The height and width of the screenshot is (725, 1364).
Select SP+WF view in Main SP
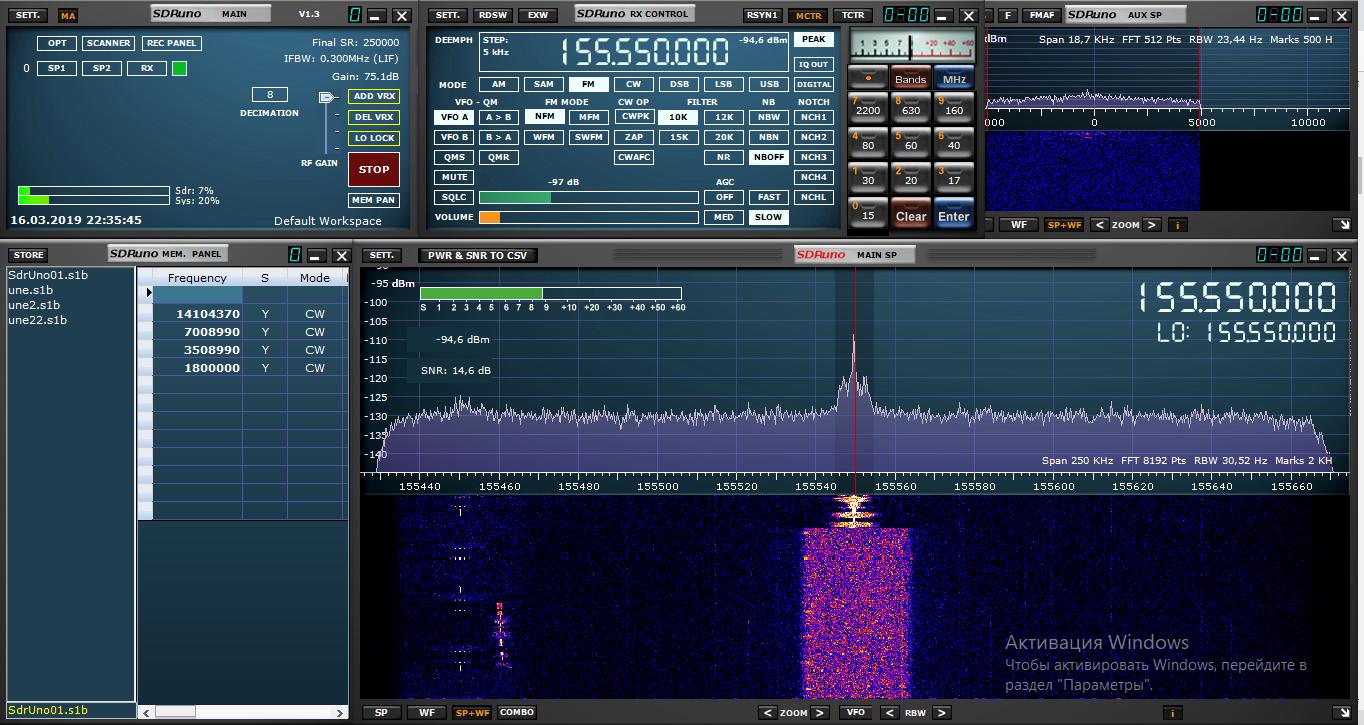tap(472, 713)
